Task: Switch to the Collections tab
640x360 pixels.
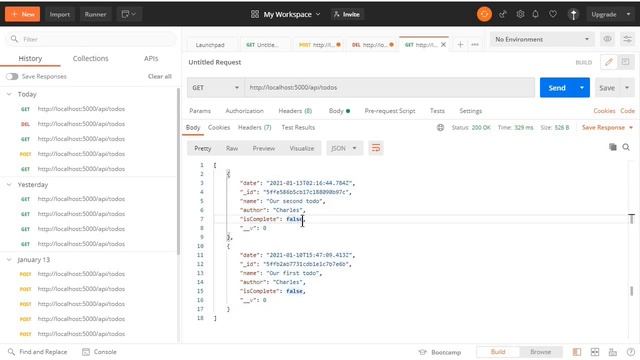Action: (90, 58)
